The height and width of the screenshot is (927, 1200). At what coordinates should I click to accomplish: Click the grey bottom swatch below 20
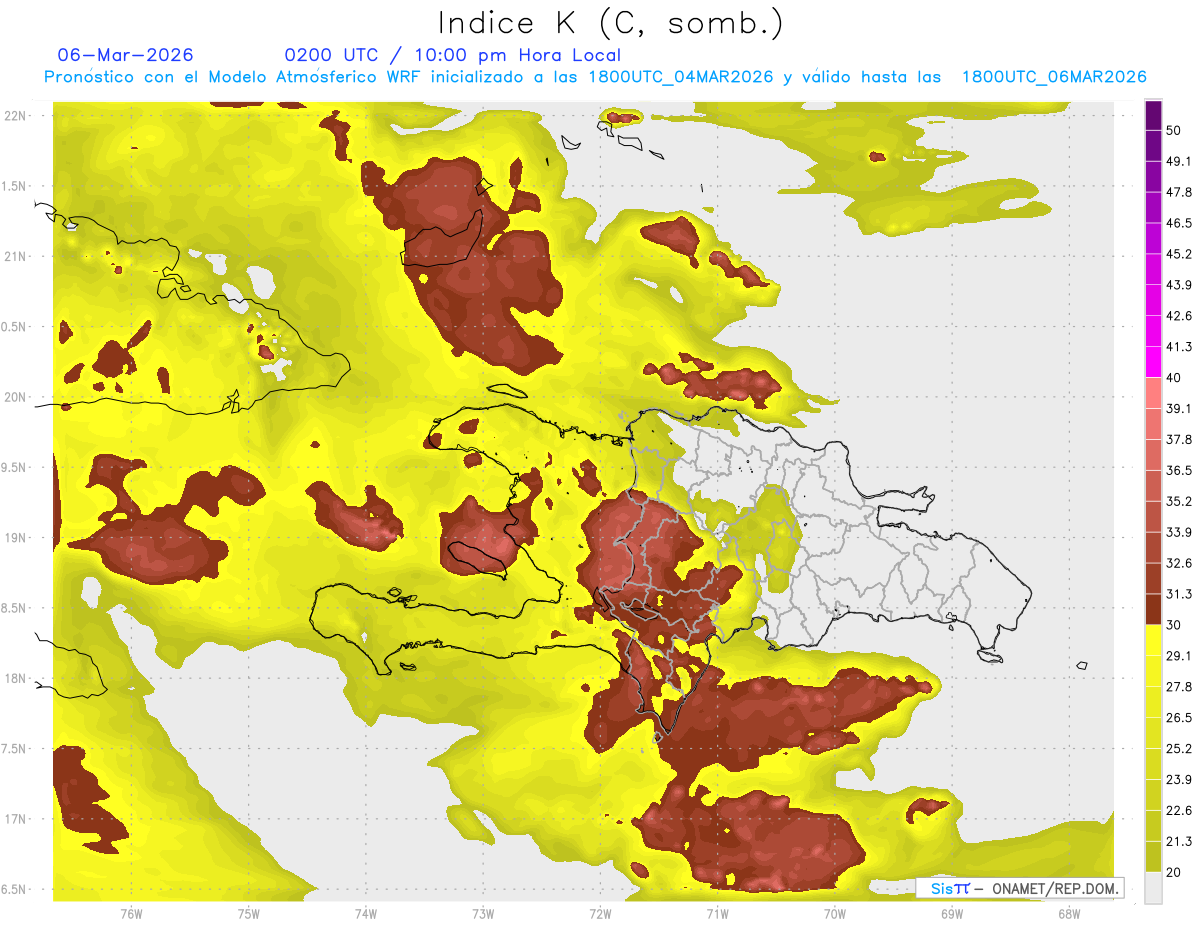(1153, 887)
